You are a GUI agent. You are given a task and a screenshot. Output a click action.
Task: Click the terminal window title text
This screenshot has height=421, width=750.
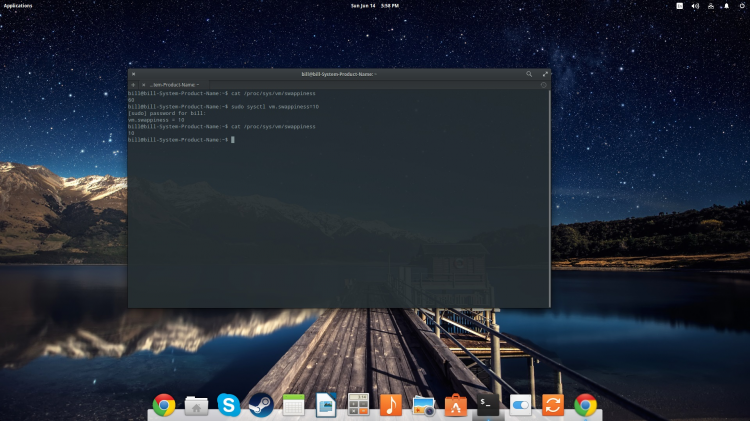339,74
